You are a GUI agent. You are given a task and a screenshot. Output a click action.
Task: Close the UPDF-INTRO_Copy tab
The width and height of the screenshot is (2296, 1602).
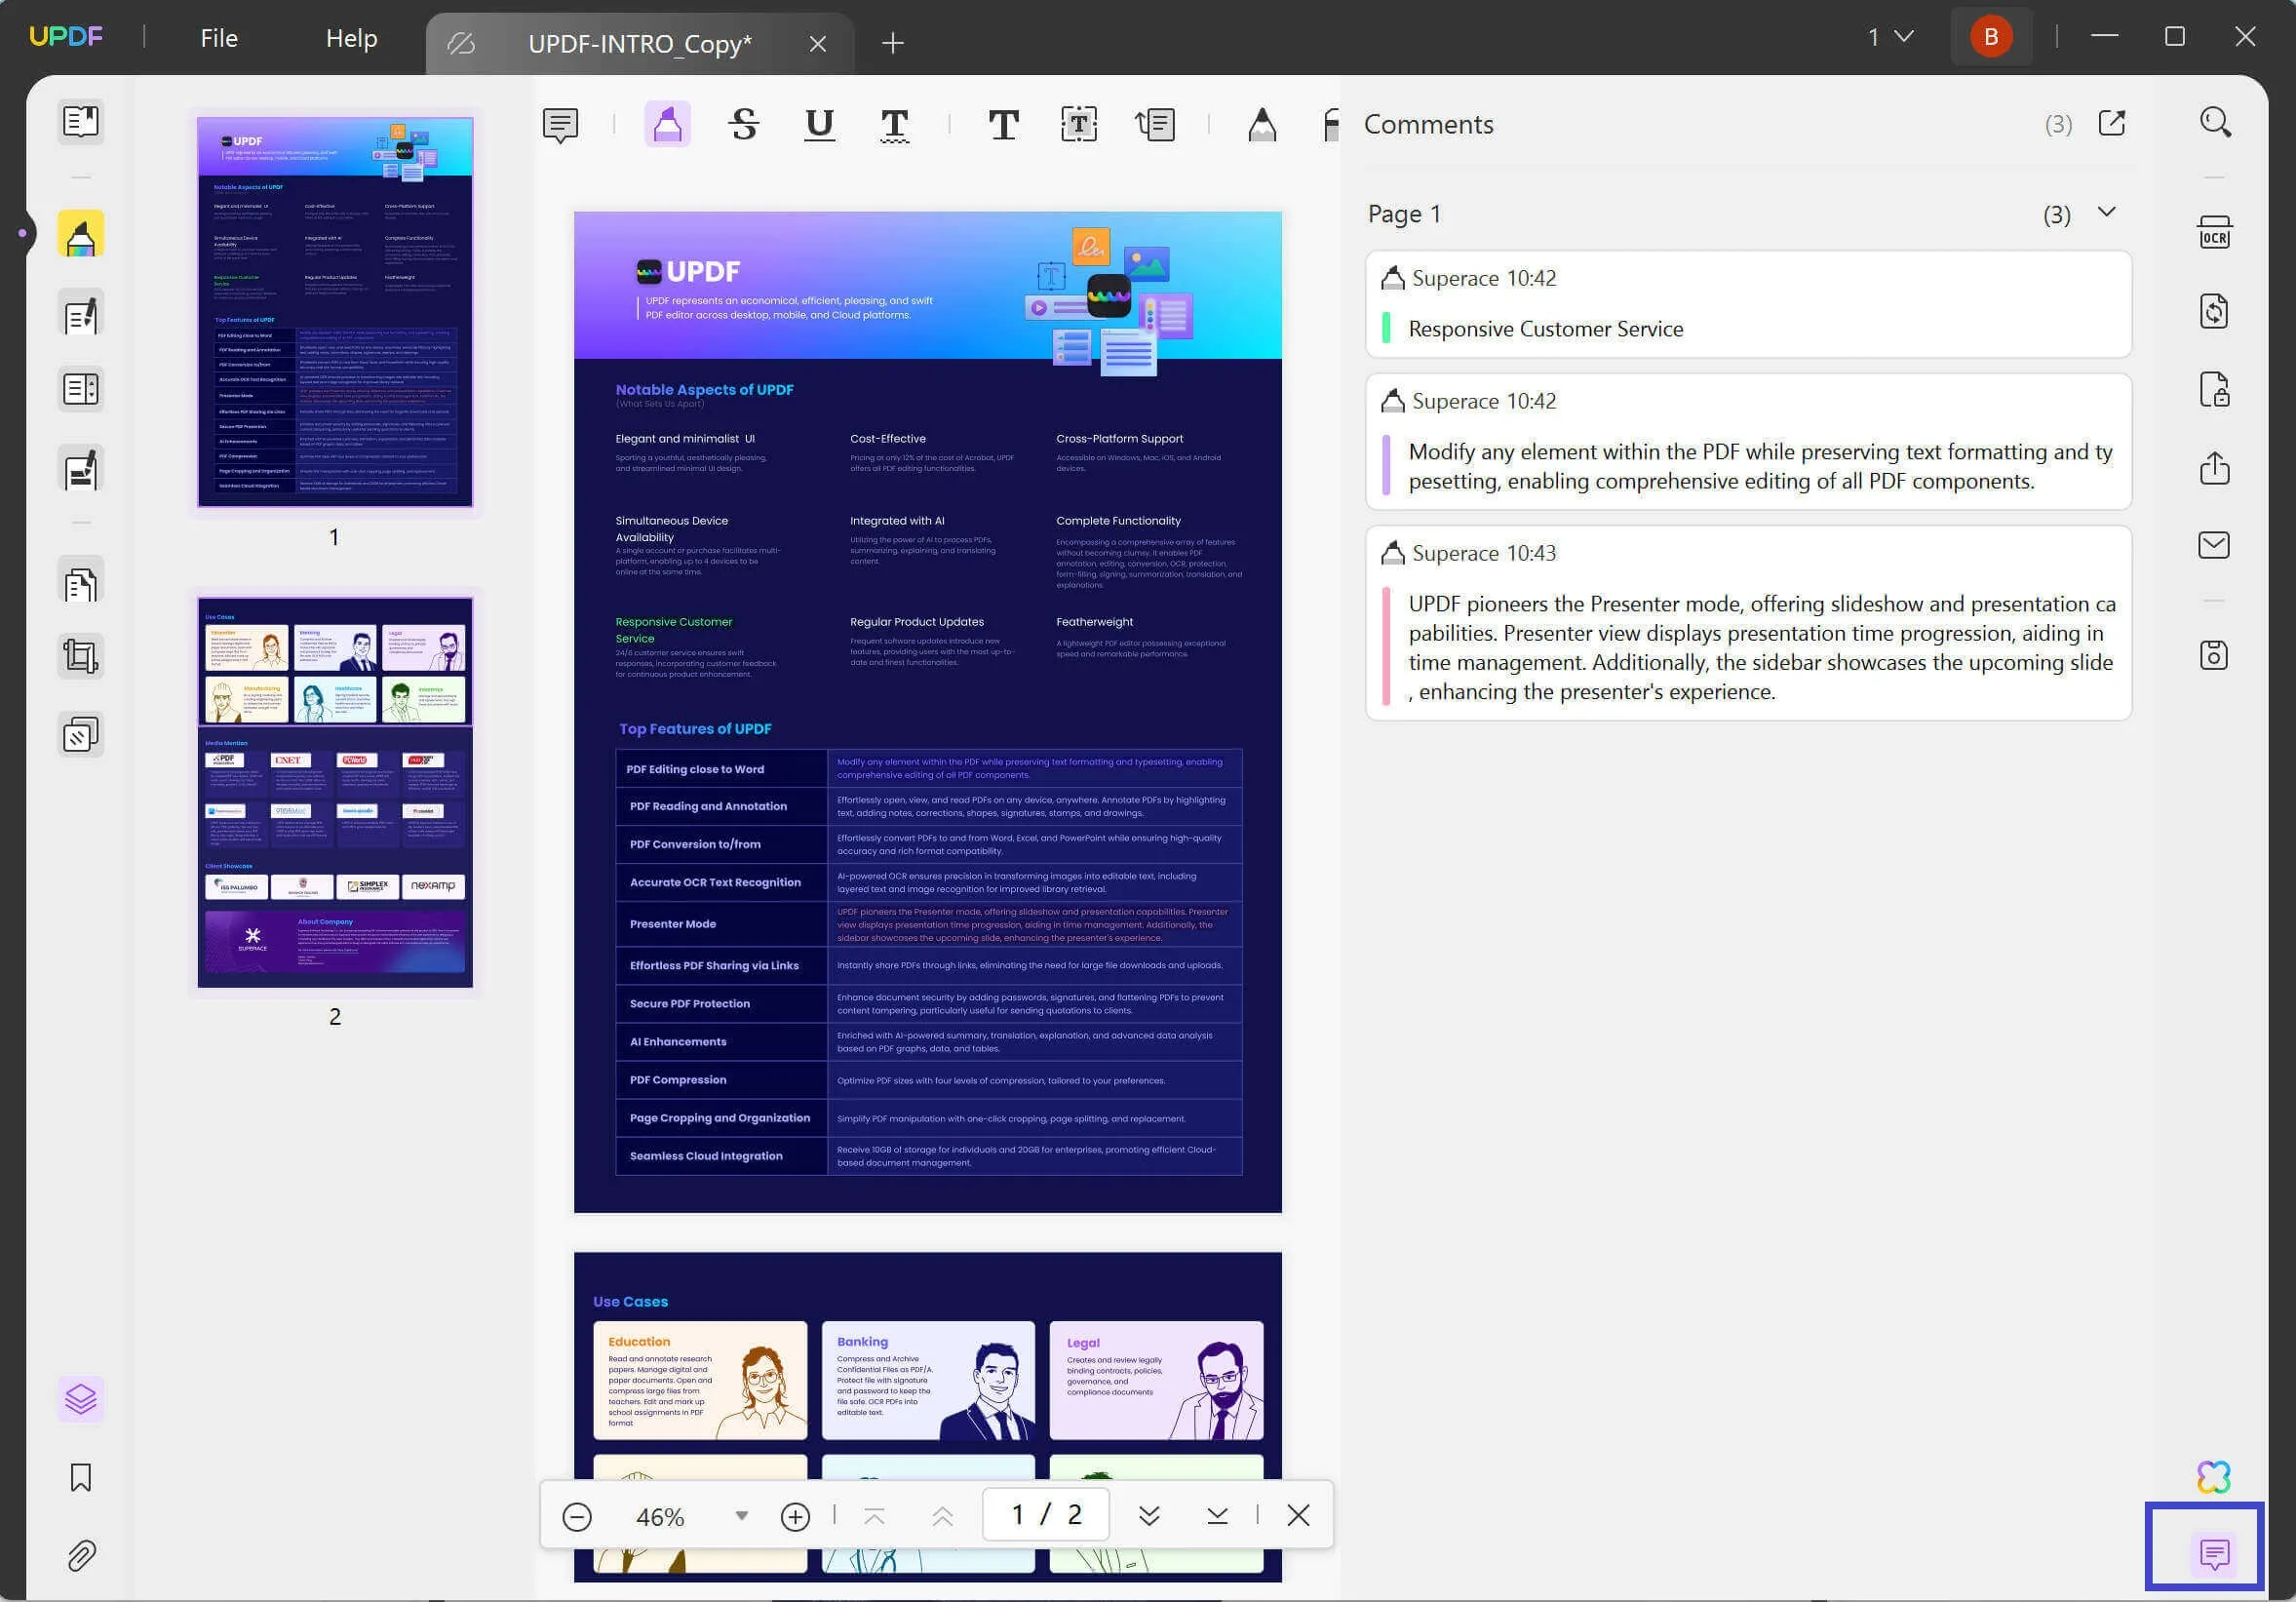[817, 43]
